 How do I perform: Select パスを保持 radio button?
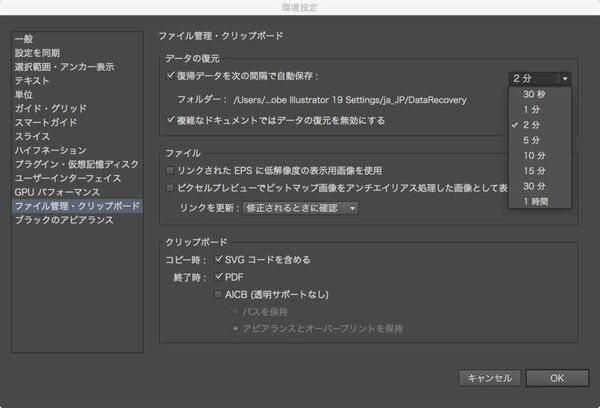tap(236, 312)
